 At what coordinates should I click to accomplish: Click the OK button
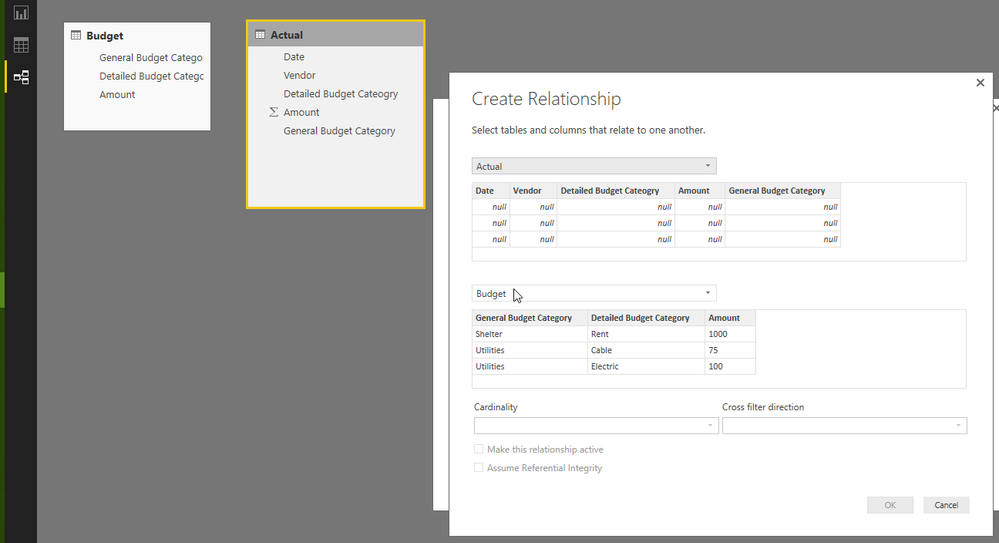click(x=890, y=505)
